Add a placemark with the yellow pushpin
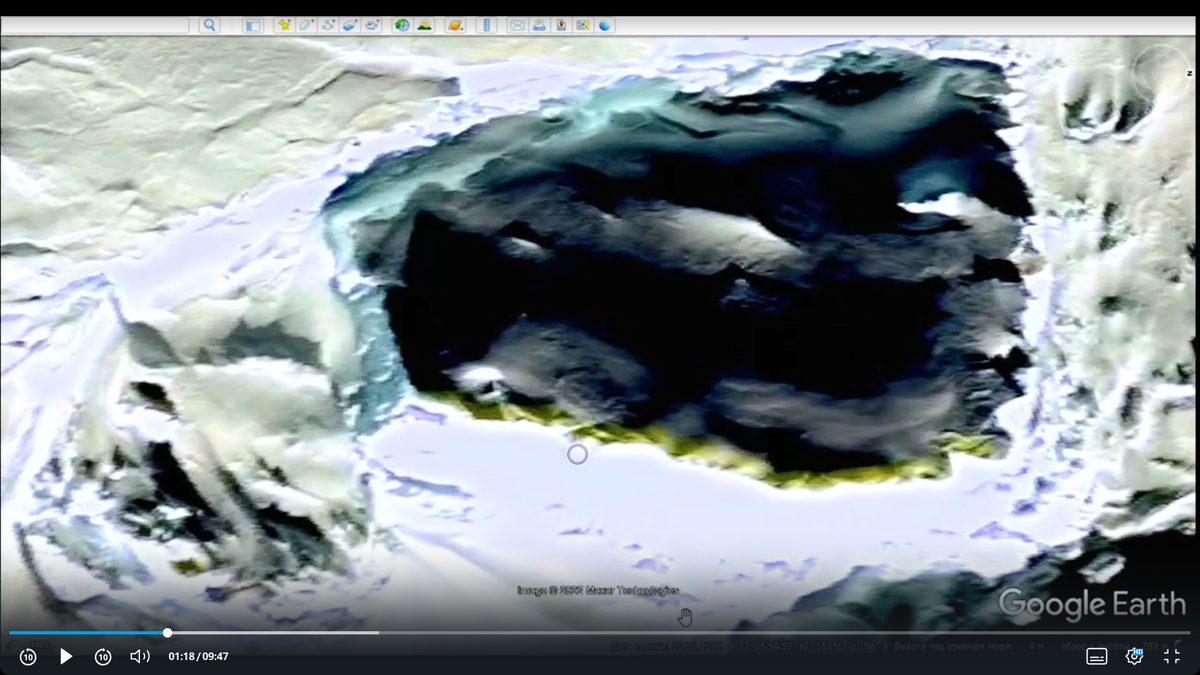1200x675 pixels. (284, 25)
